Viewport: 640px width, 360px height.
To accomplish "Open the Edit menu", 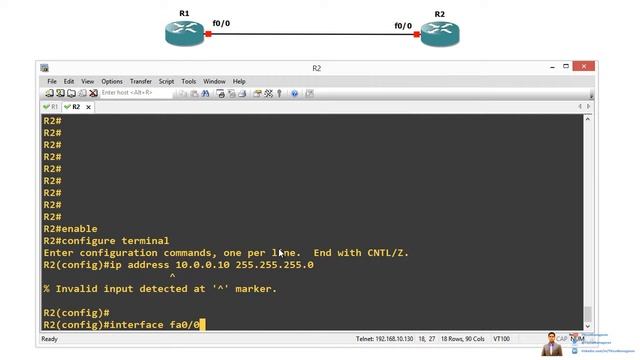I will pos(69,81).
